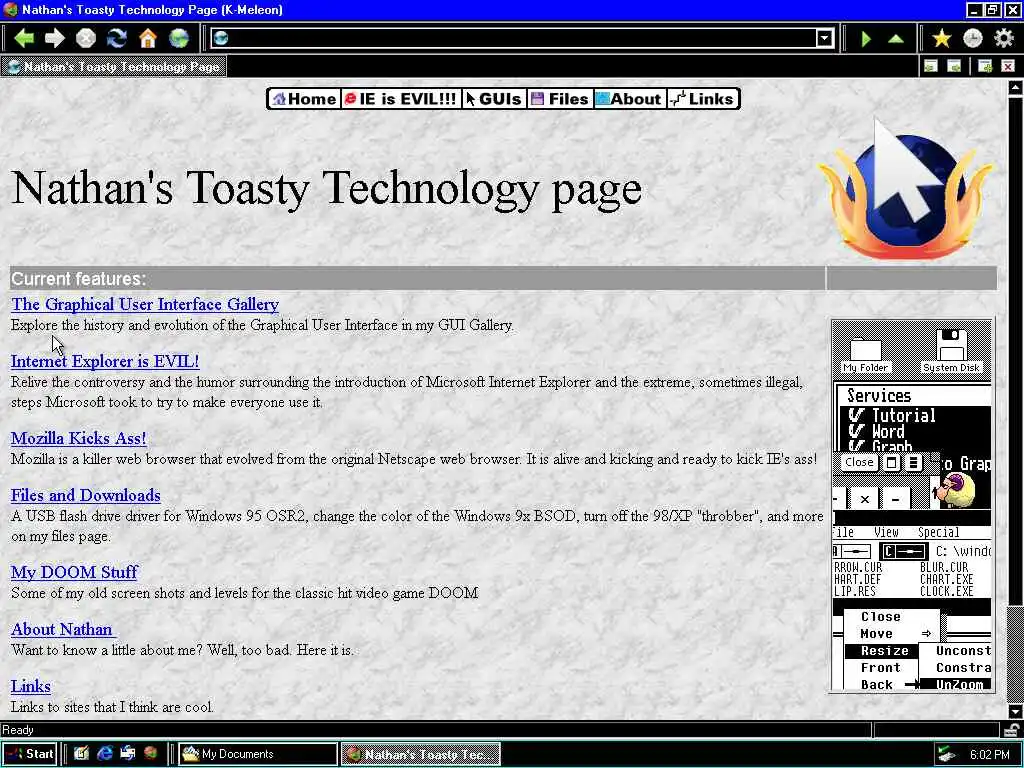Click the site icon in the address bar
1024x768 pixels.
tap(221, 39)
